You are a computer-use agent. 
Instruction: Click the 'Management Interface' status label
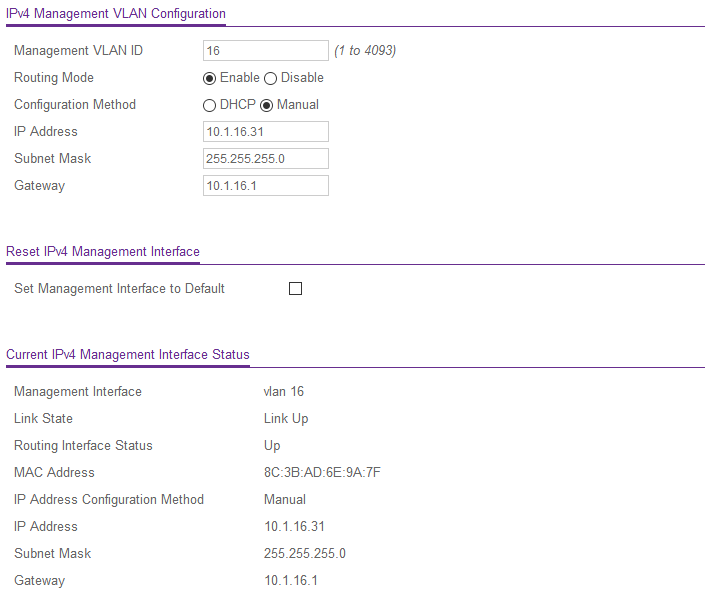click(78, 391)
